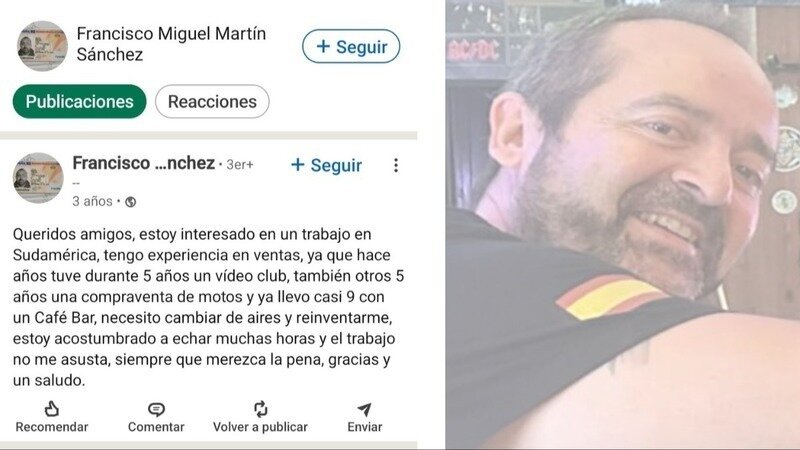Click the post text about Sudamérica job
This screenshot has height=450, width=800.
(208, 307)
